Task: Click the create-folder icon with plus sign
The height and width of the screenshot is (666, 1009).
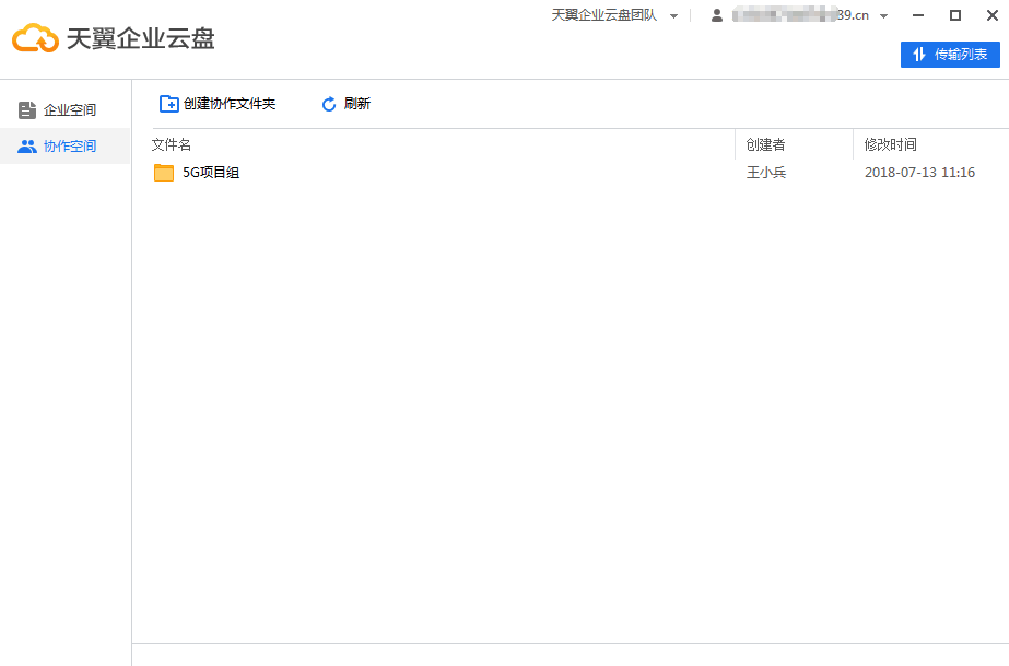Action: tap(169, 103)
